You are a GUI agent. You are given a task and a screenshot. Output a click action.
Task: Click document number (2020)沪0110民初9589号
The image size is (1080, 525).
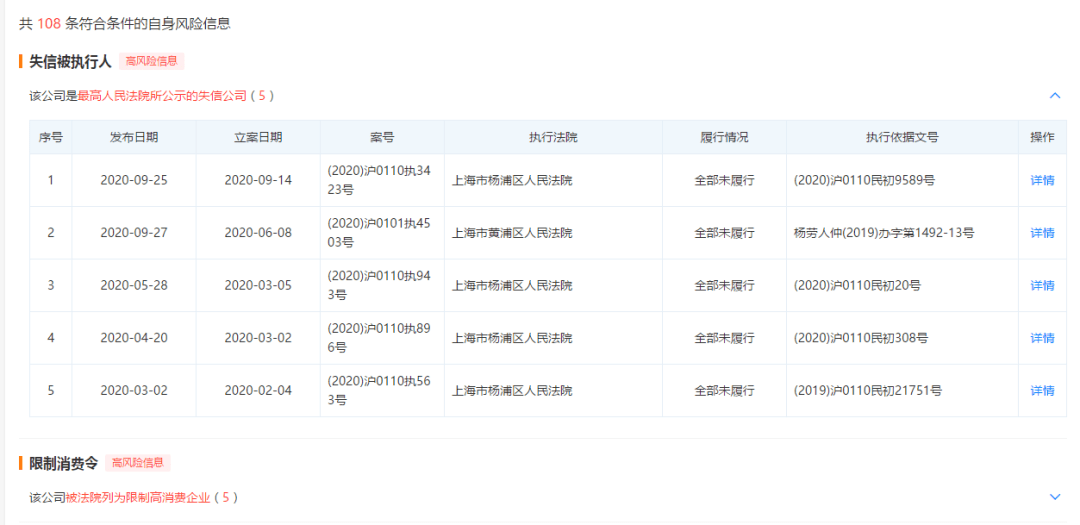[x=864, y=181]
